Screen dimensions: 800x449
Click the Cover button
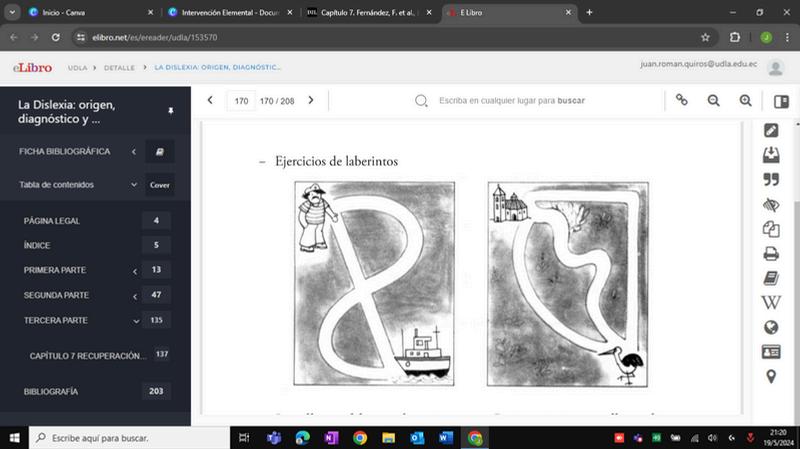pyautogui.click(x=160, y=185)
